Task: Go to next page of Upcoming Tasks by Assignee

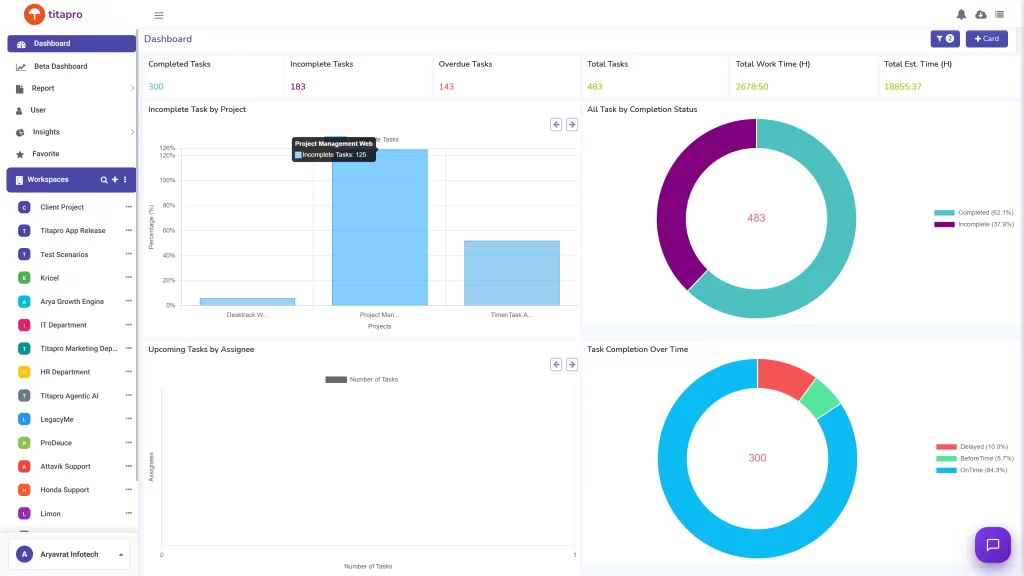Action: point(571,364)
